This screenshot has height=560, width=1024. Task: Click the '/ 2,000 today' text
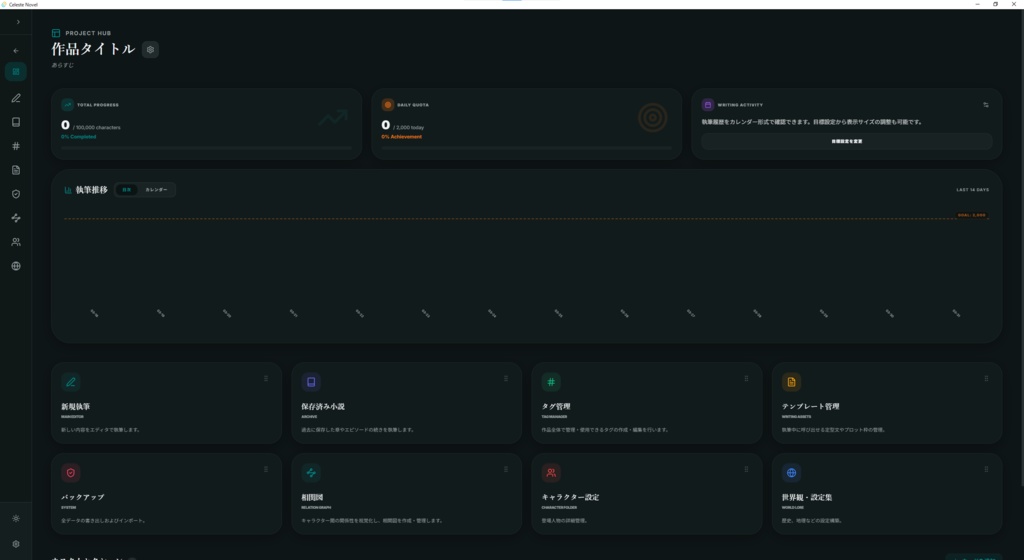408,127
